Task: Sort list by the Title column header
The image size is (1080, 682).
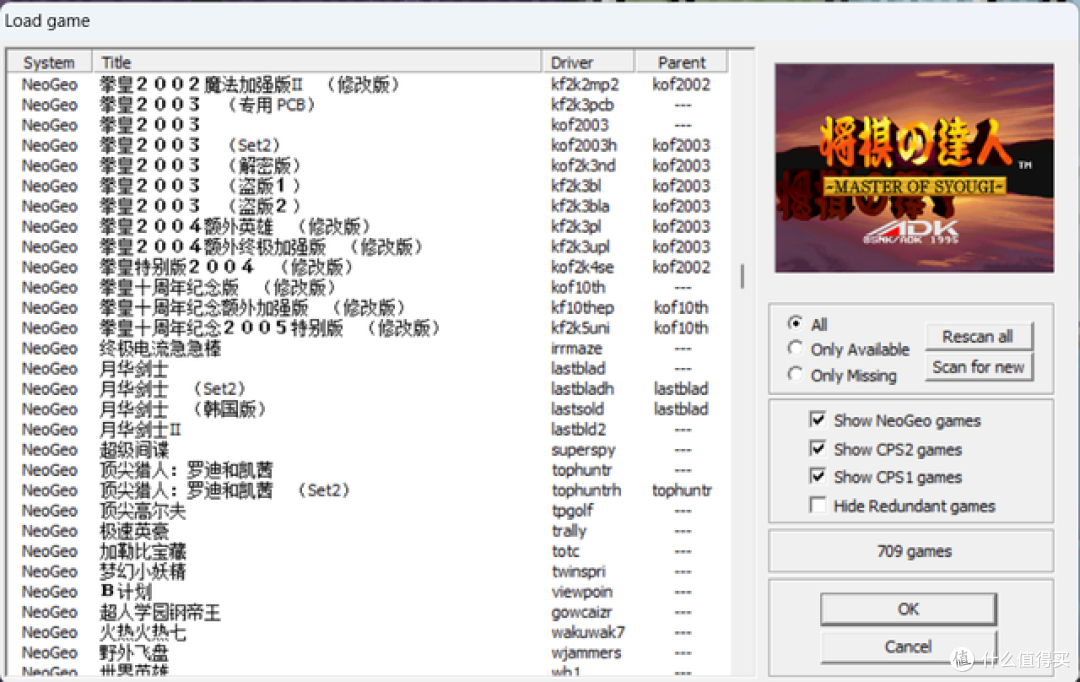Action: pyautogui.click(x=317, y=62)
